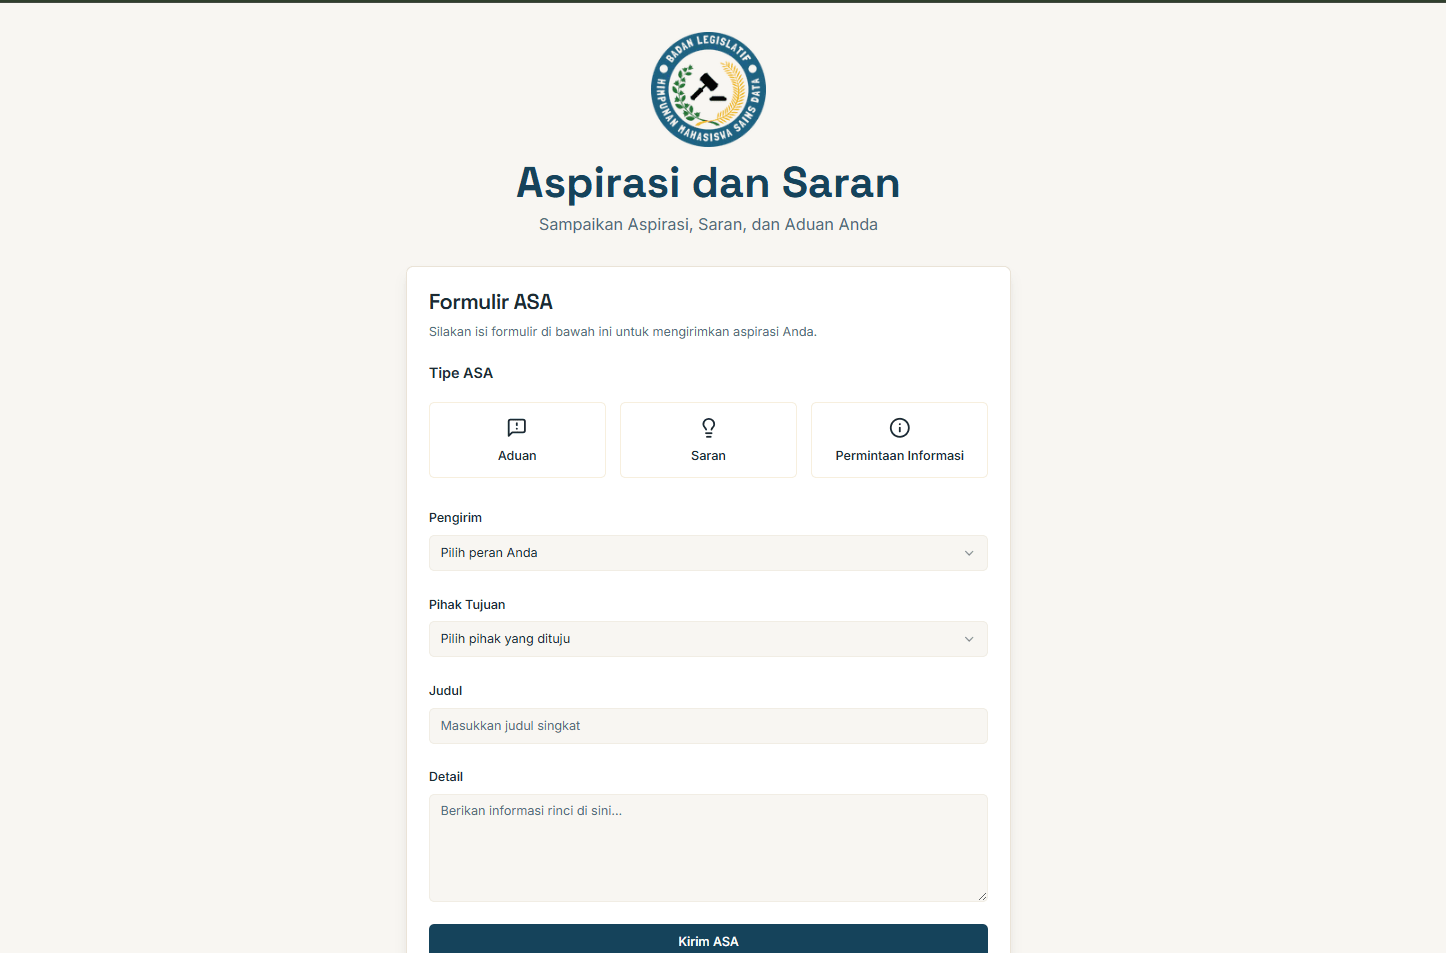Select the Aduan type card
The image size is (1446, 953).
(x=517, y=440)
